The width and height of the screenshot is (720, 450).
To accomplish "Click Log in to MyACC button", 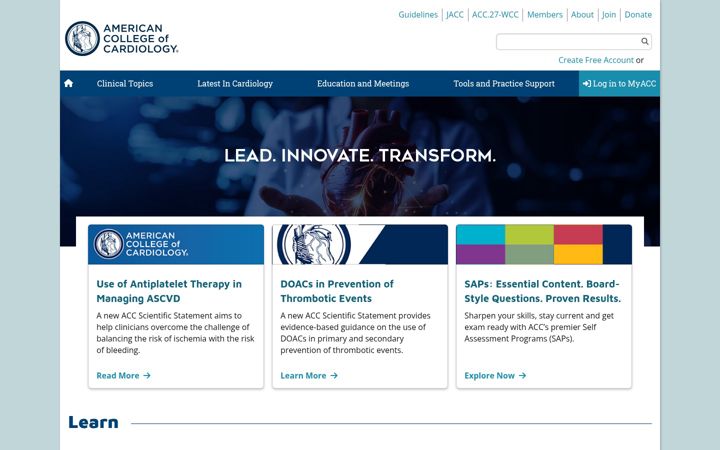I will pos(619,84).
